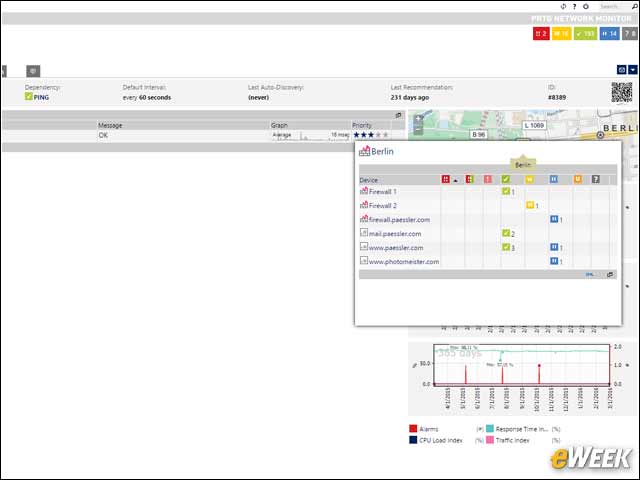Click pencil icon left of graph

[415, 365]
